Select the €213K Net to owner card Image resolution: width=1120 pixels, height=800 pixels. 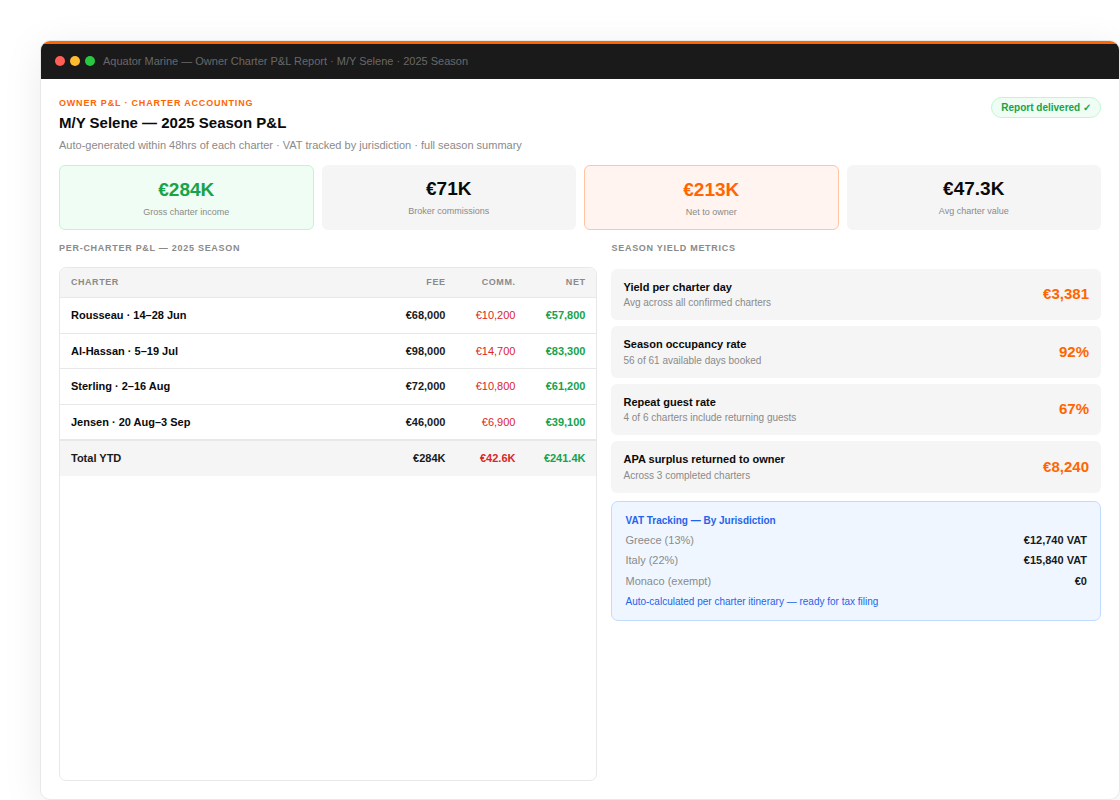pyautogui.click(x=711, y=198)
